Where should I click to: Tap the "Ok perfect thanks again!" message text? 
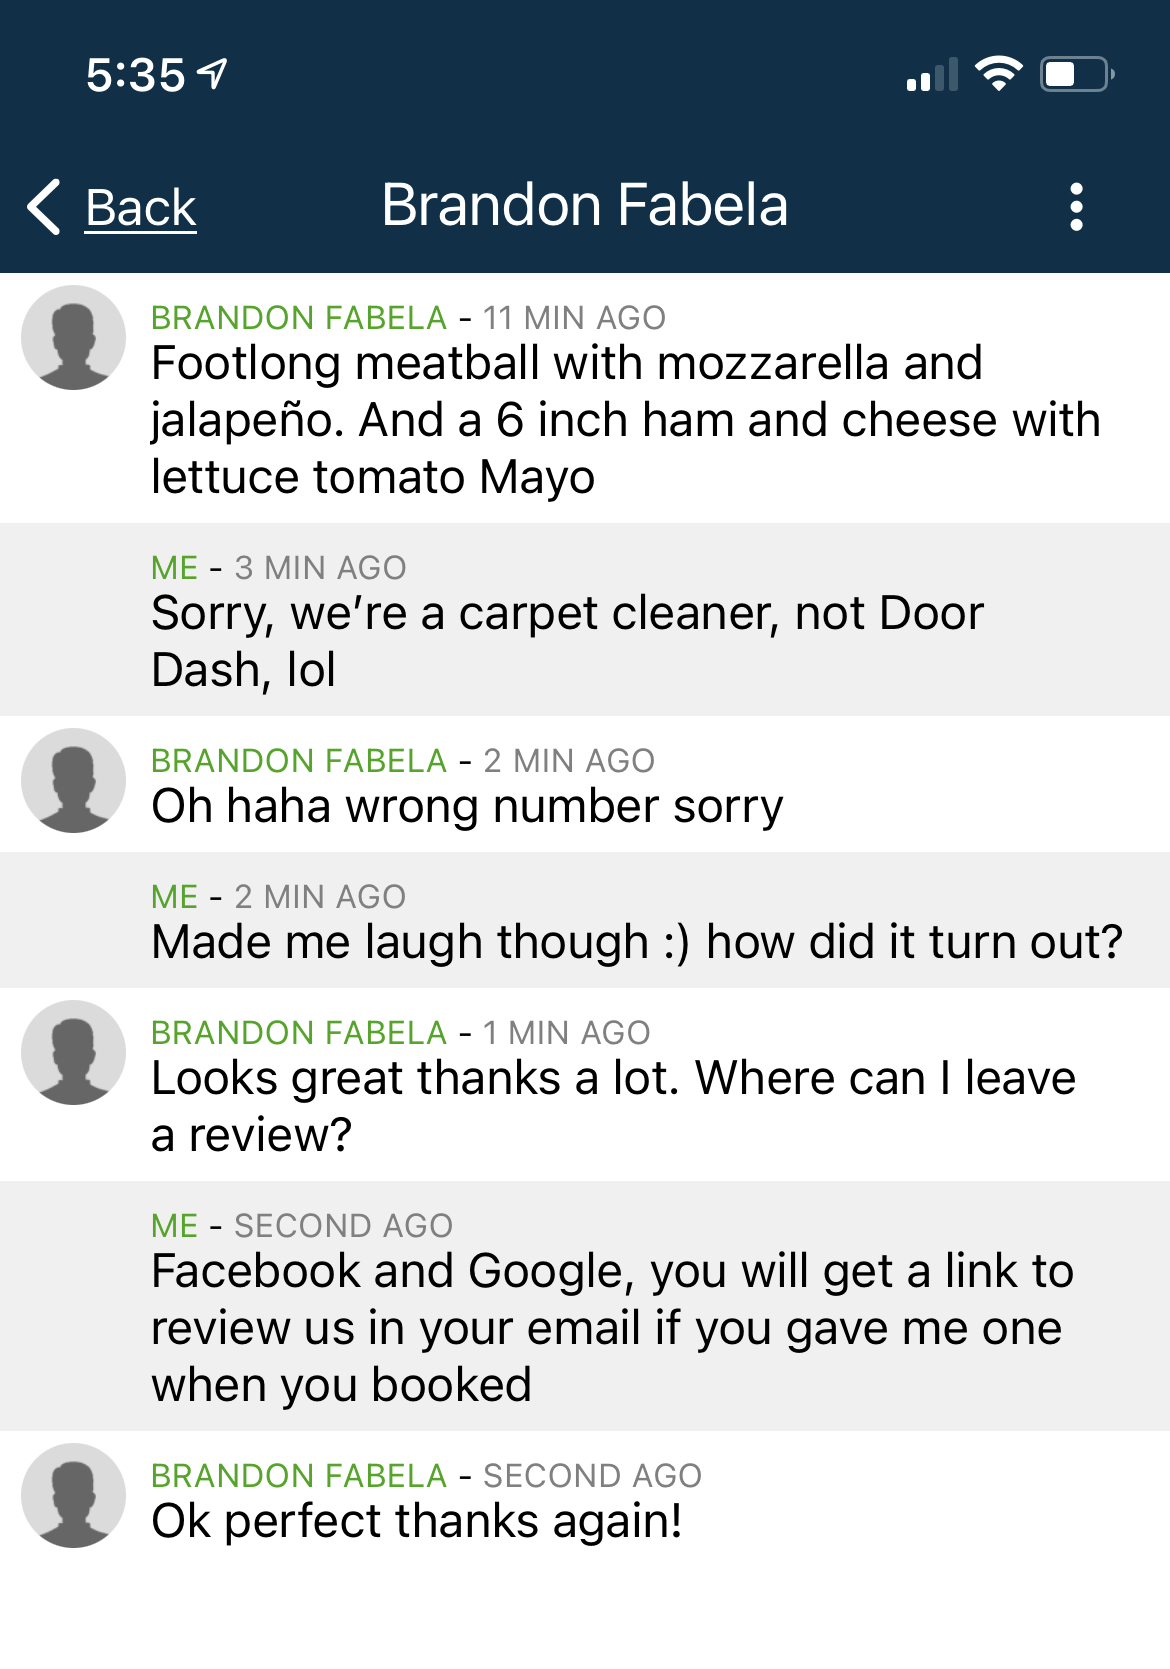point(417,1521)
